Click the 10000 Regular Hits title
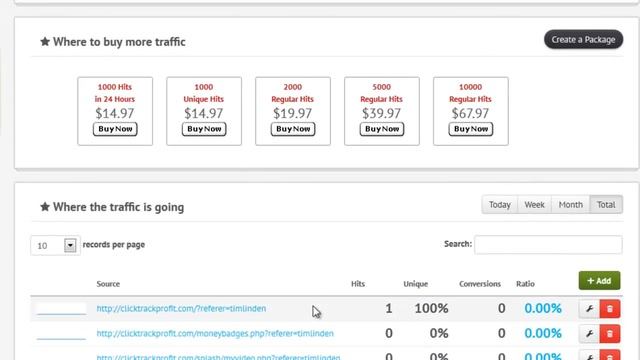 [x=470, y=93]
